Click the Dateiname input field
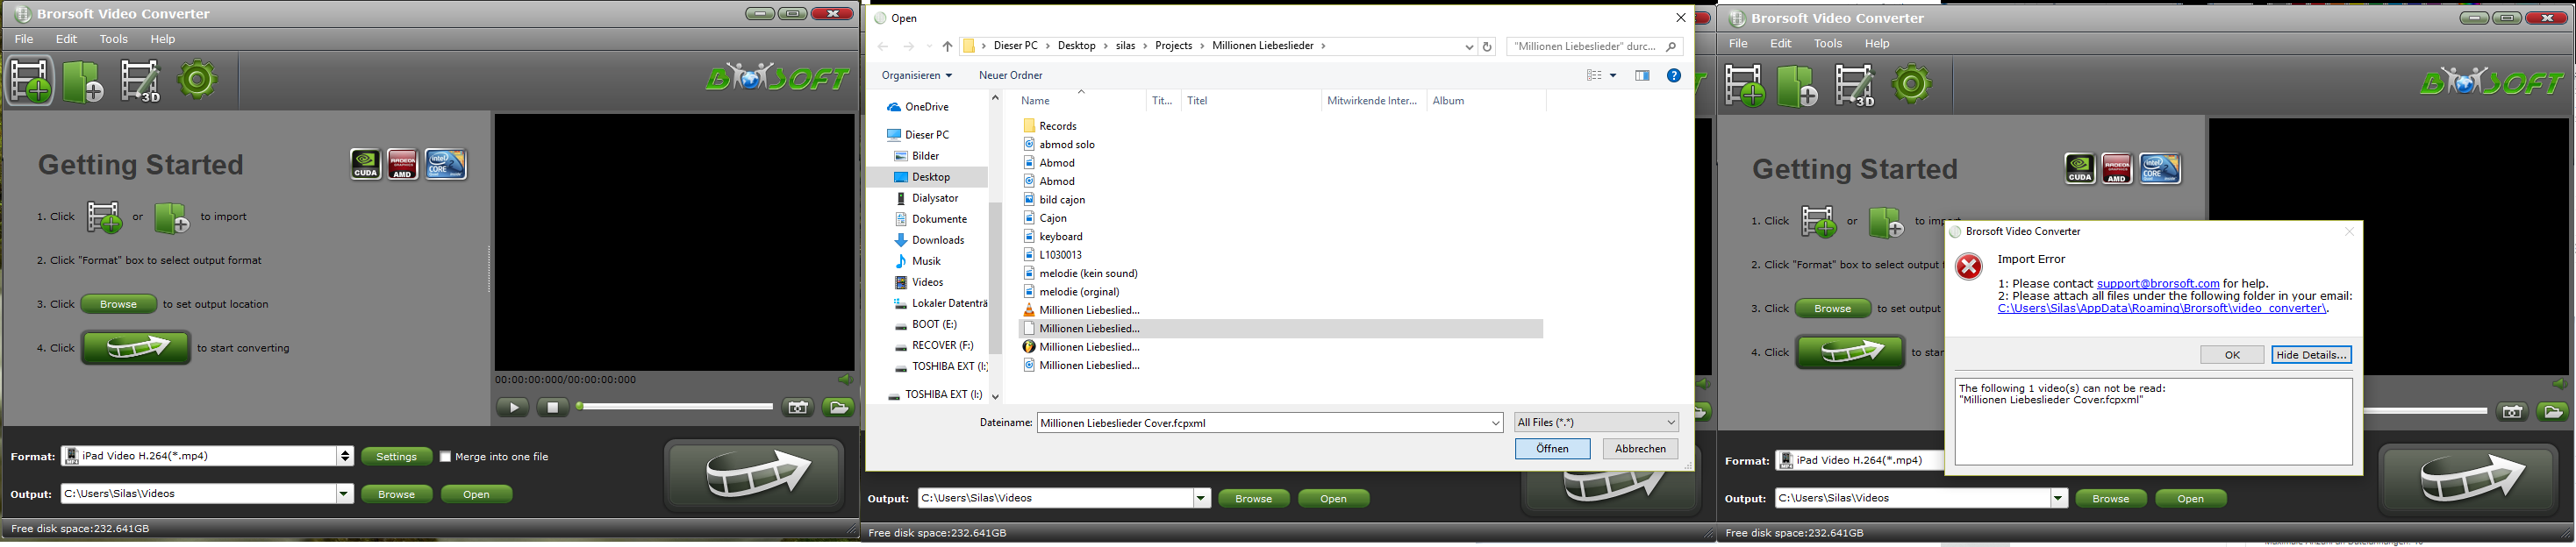 (1262, 423)
